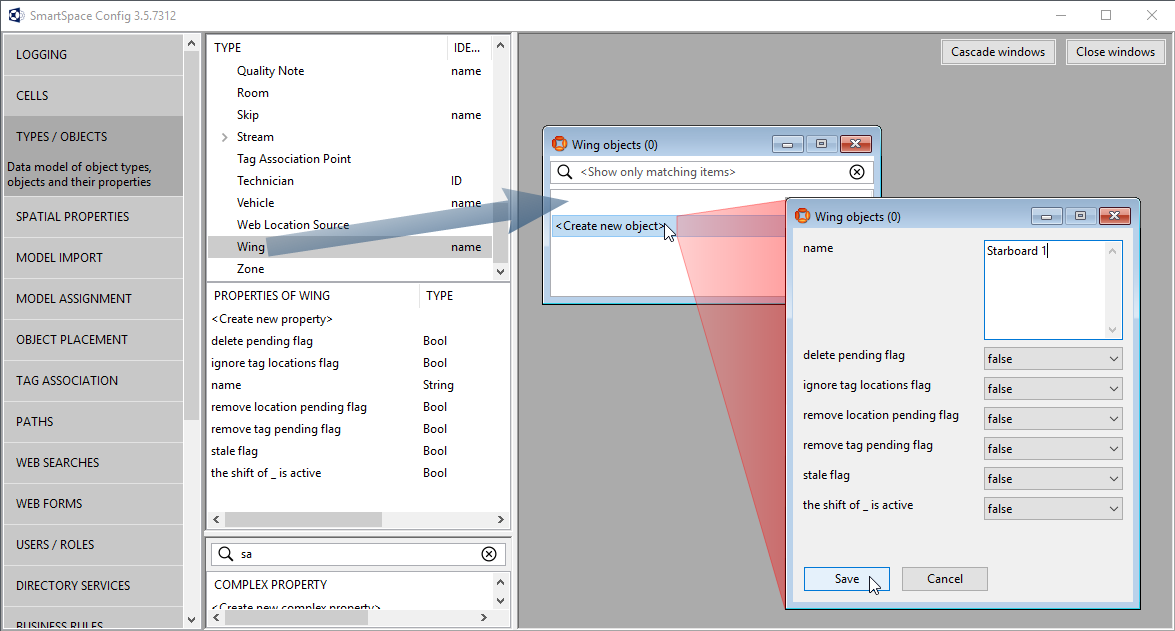Image resolution: width=1175 pixels, height=631 pixels.
Task: Maximize the rear Wing objects window
Action: (x=821, y=145)
